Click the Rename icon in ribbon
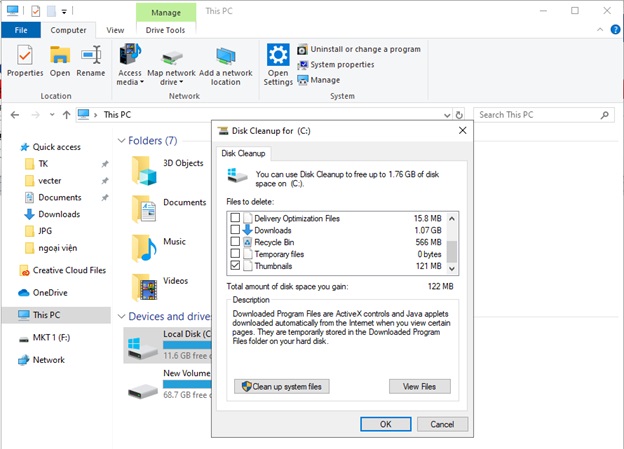This screenshot has width=624, height=449. coord(91,61)
